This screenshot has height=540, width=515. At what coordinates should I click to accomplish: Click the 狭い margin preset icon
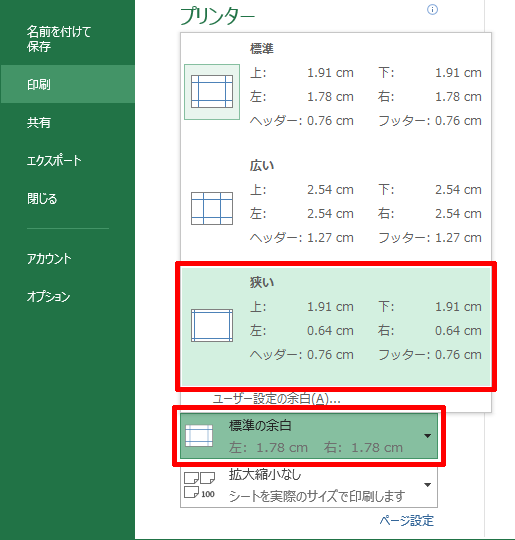212,325
